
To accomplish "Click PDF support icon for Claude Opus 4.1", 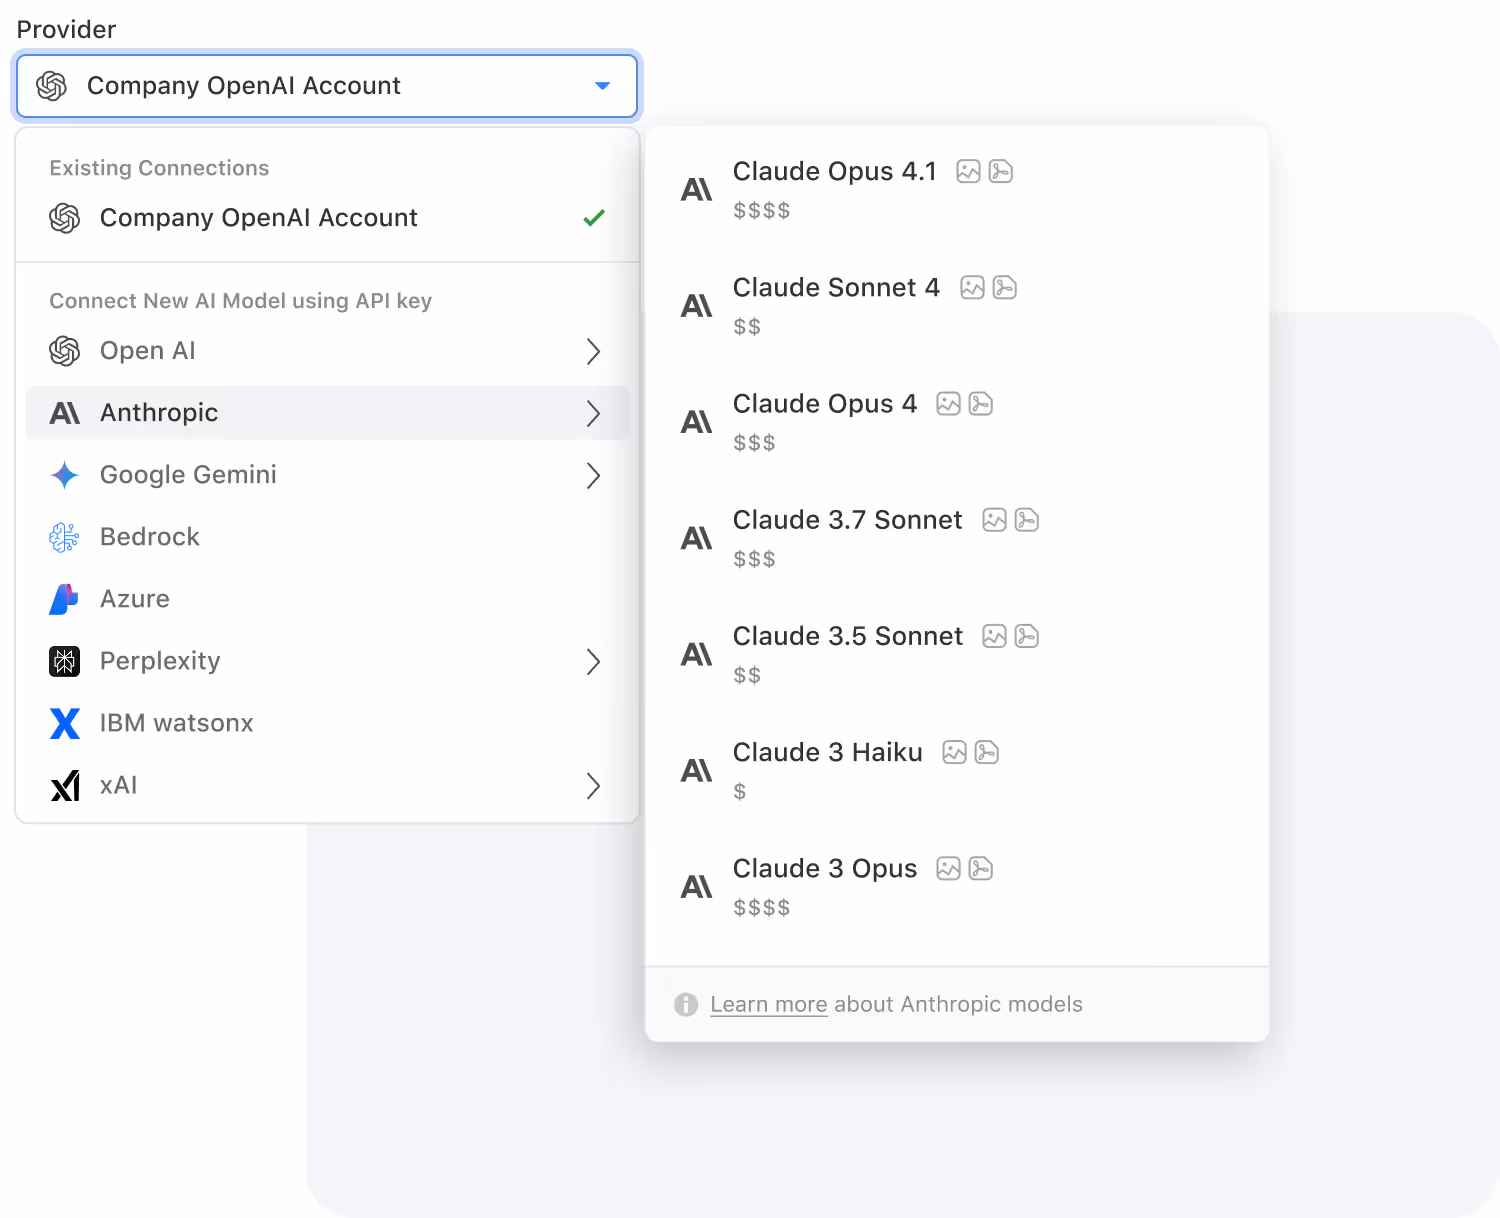I will [x=1001, y=171].
